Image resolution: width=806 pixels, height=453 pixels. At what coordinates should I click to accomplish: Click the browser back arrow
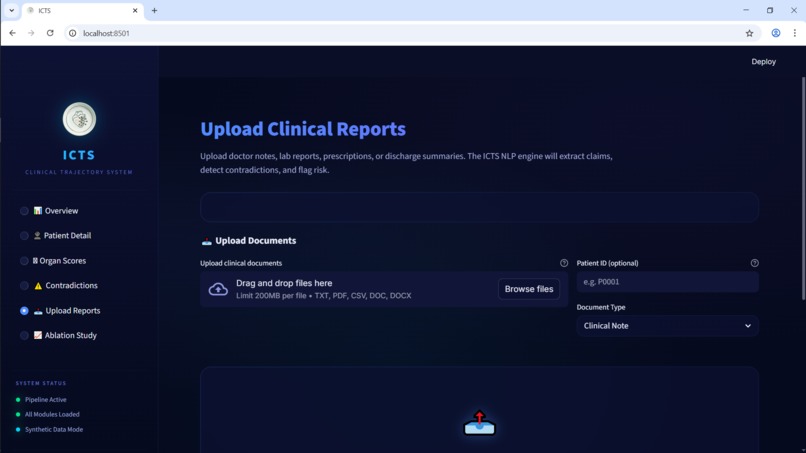click(12, 33)
